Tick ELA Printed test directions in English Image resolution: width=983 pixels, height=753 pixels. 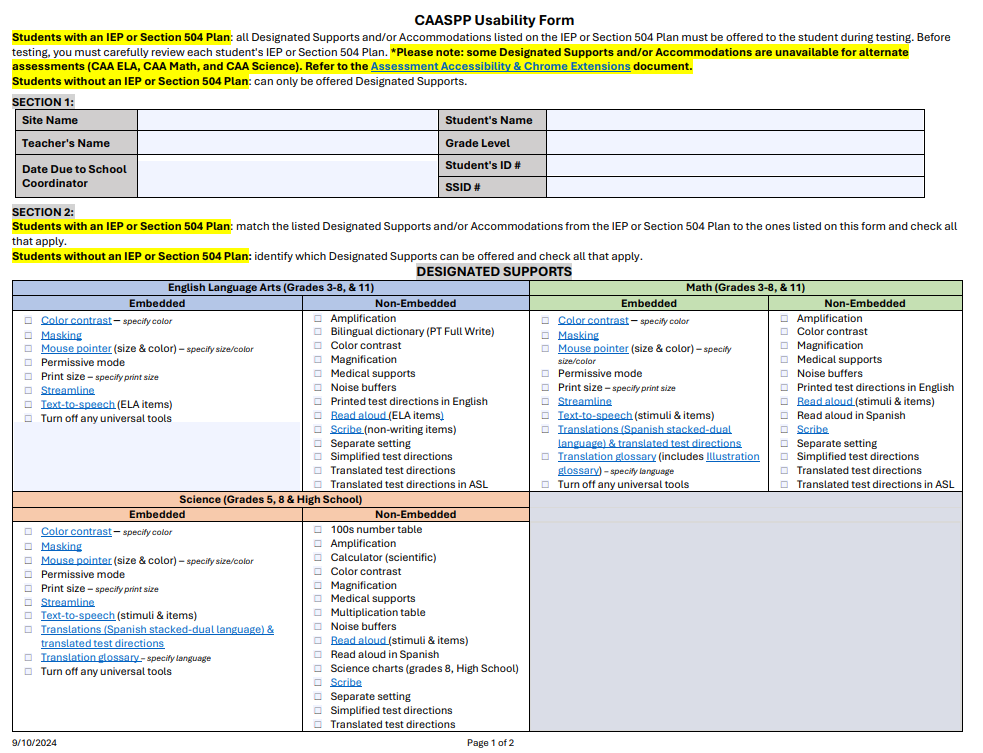click(318, 401)
